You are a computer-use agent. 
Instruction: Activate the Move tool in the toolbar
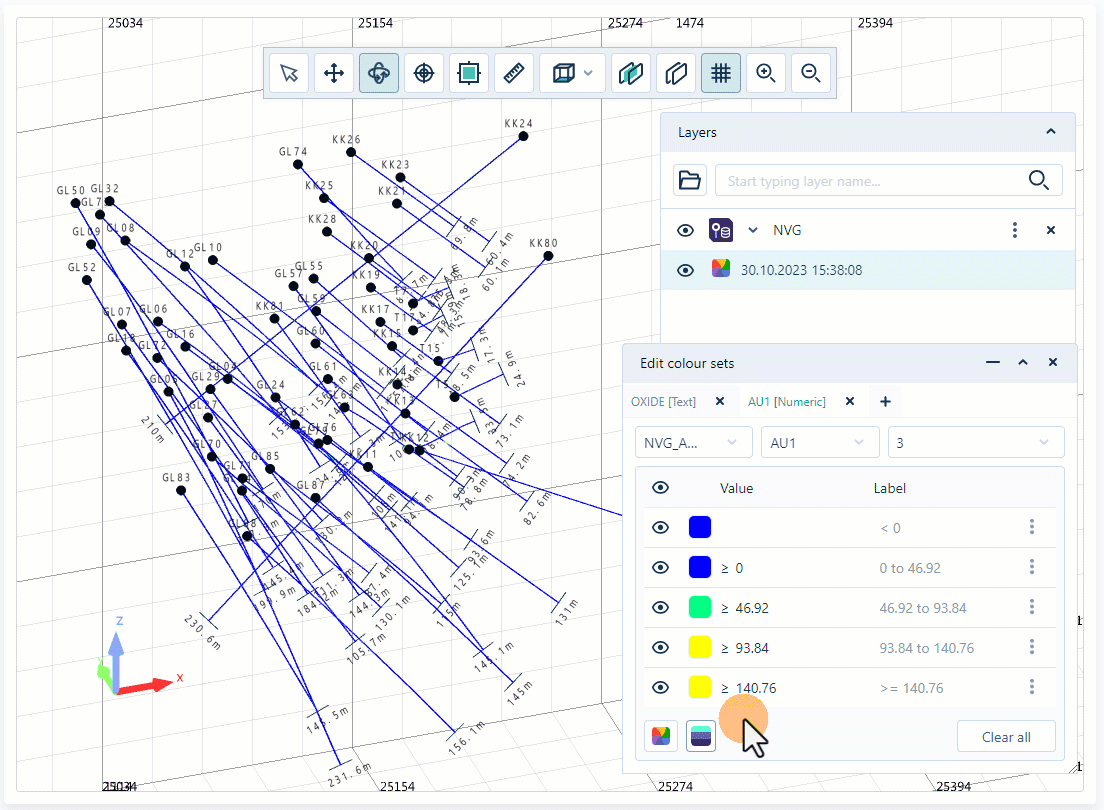point(334,72)
